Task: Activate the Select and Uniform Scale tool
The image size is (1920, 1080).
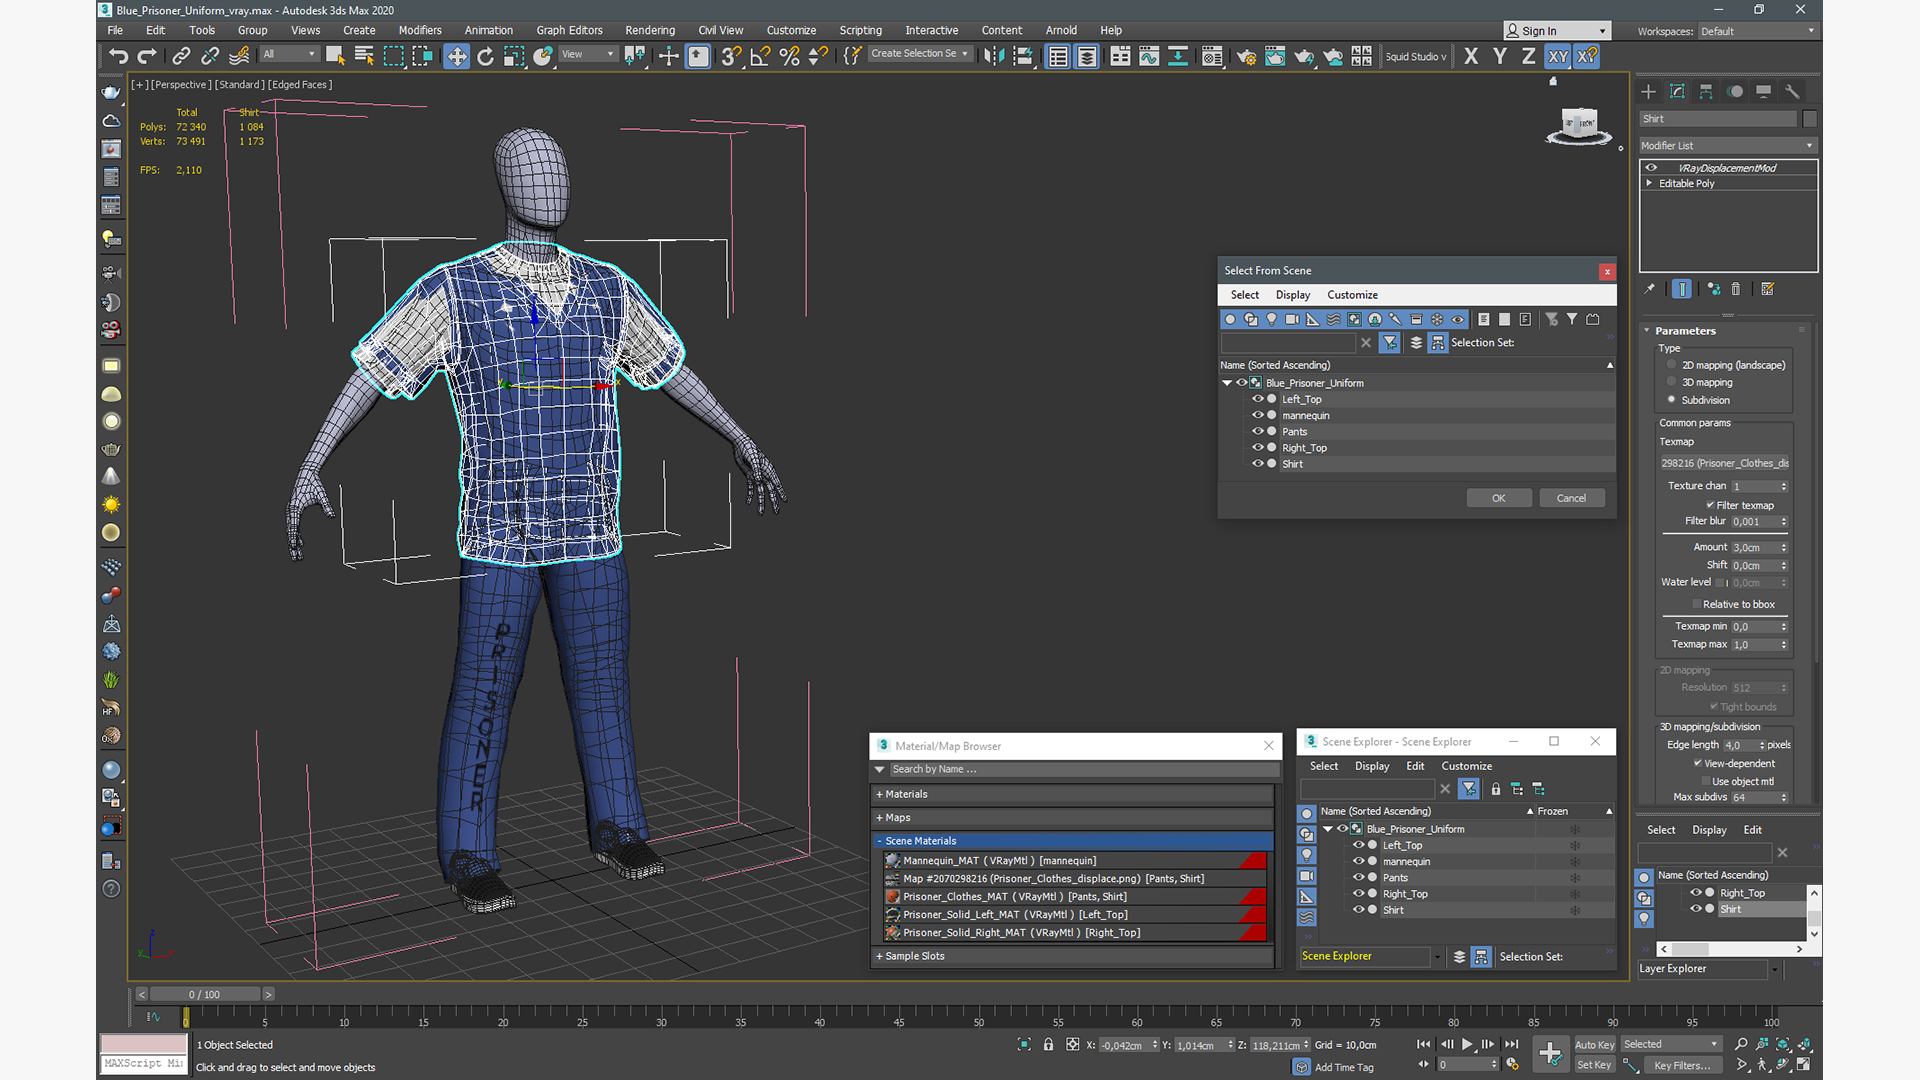Action: [514, 56]
